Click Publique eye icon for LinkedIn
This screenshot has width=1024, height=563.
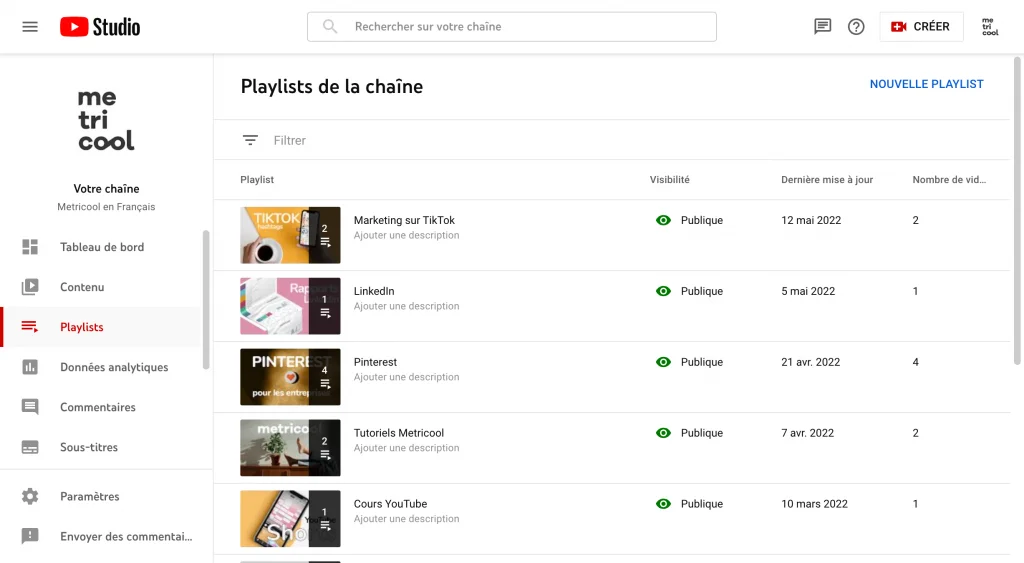(664, 291)
